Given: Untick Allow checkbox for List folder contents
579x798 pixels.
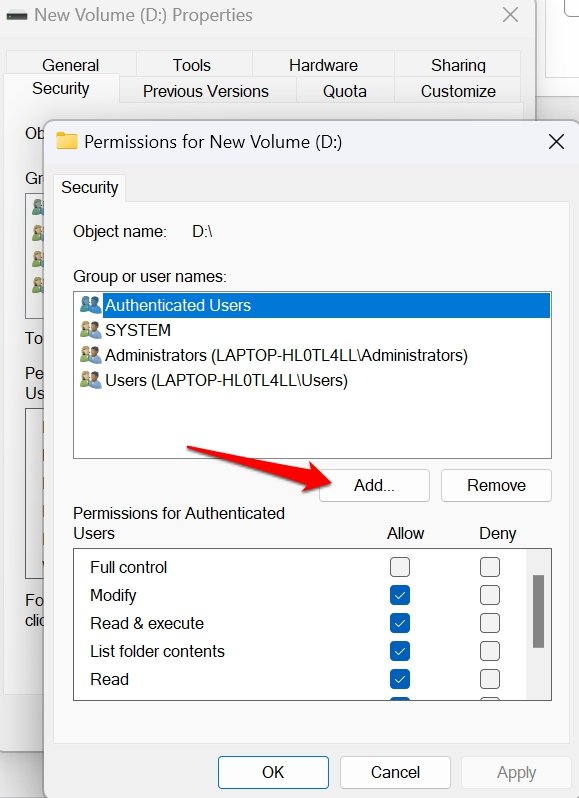Looking at the screenshot, I should tap(400, 651).
